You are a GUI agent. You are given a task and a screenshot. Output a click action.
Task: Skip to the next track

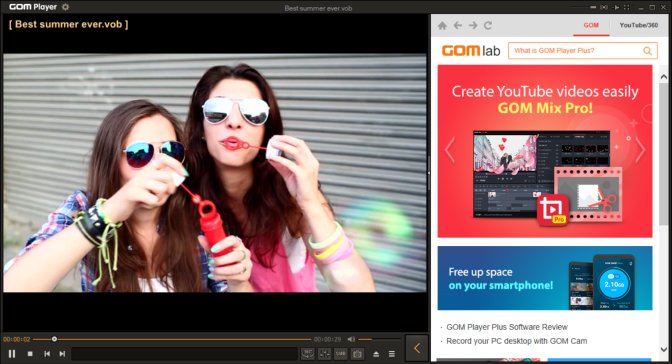62,354
